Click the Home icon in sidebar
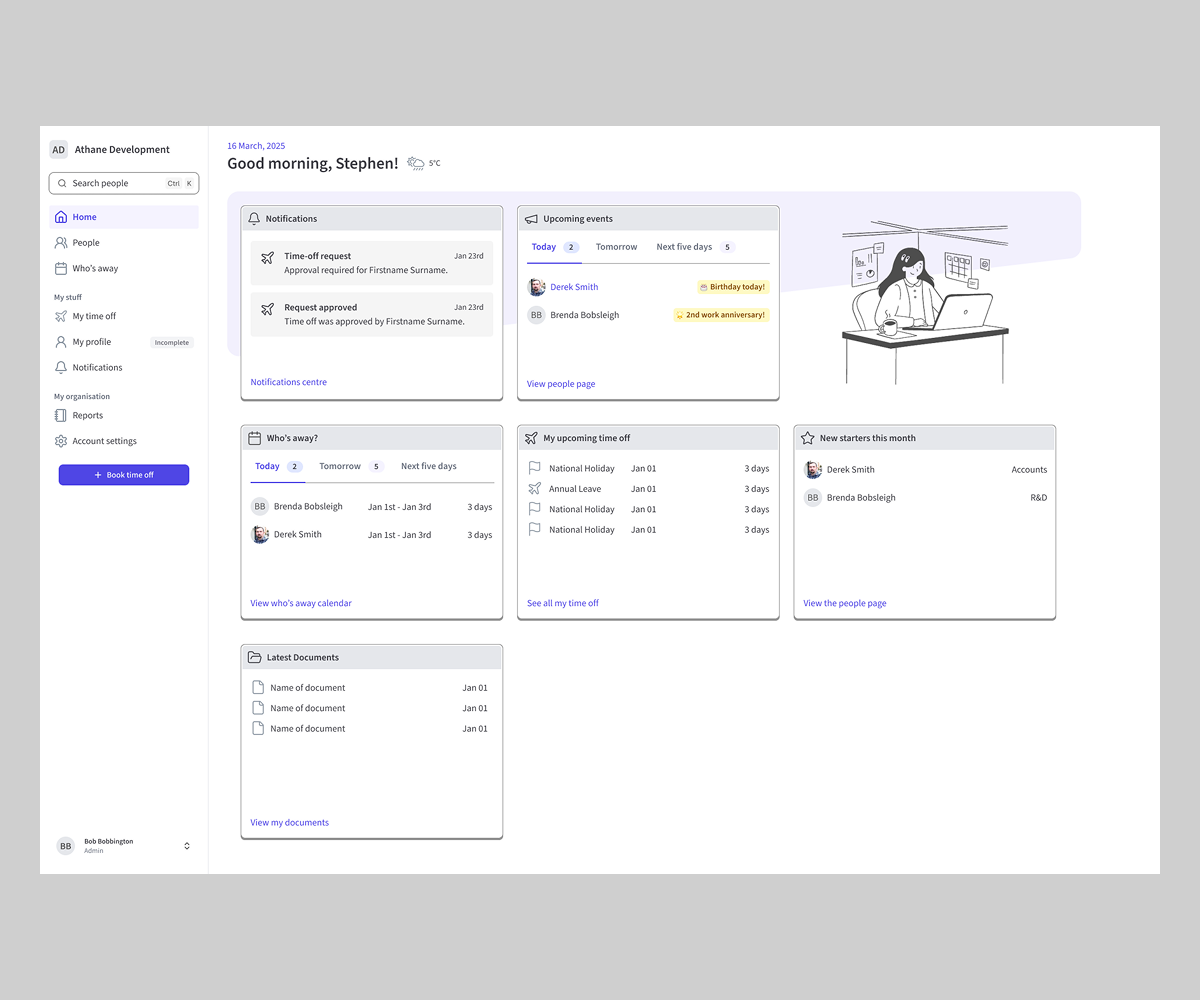The height and width of the screenshot is (1000, 1200). pyautogui.click(x=61, y=217)
